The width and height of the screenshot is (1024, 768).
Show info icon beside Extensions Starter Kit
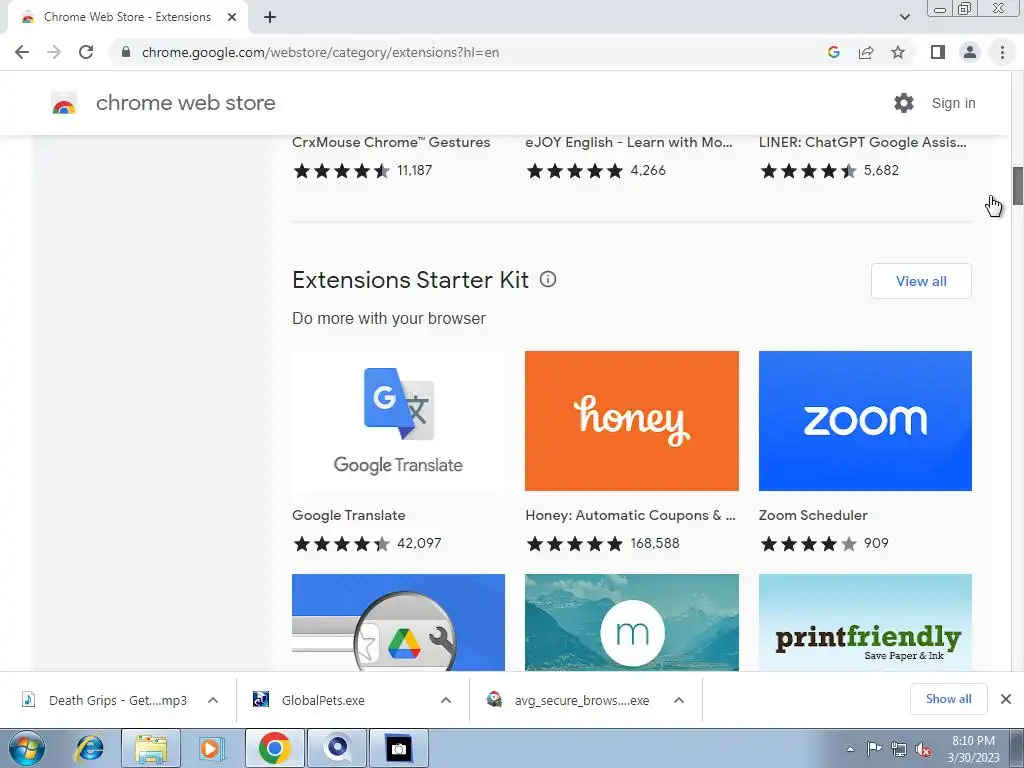point(548,280)
